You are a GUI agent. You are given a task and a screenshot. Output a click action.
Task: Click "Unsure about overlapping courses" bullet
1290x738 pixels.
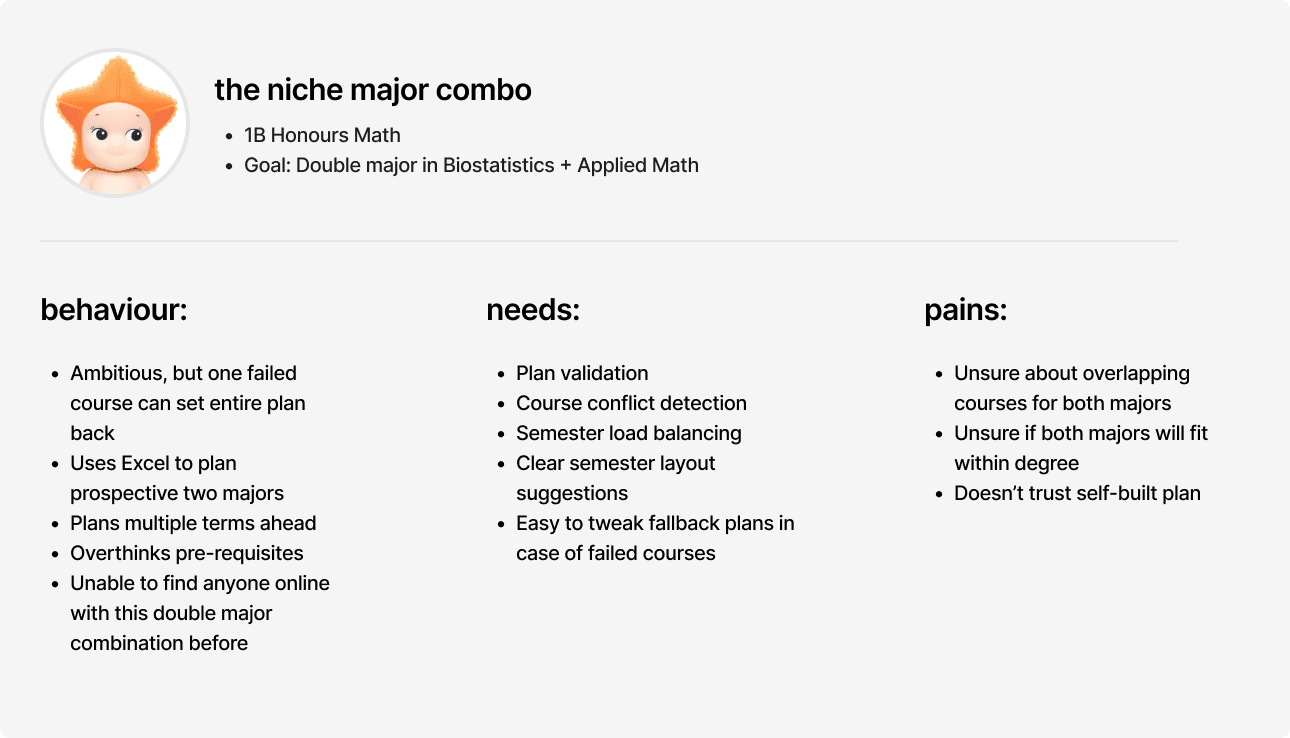pos(1072,388)
